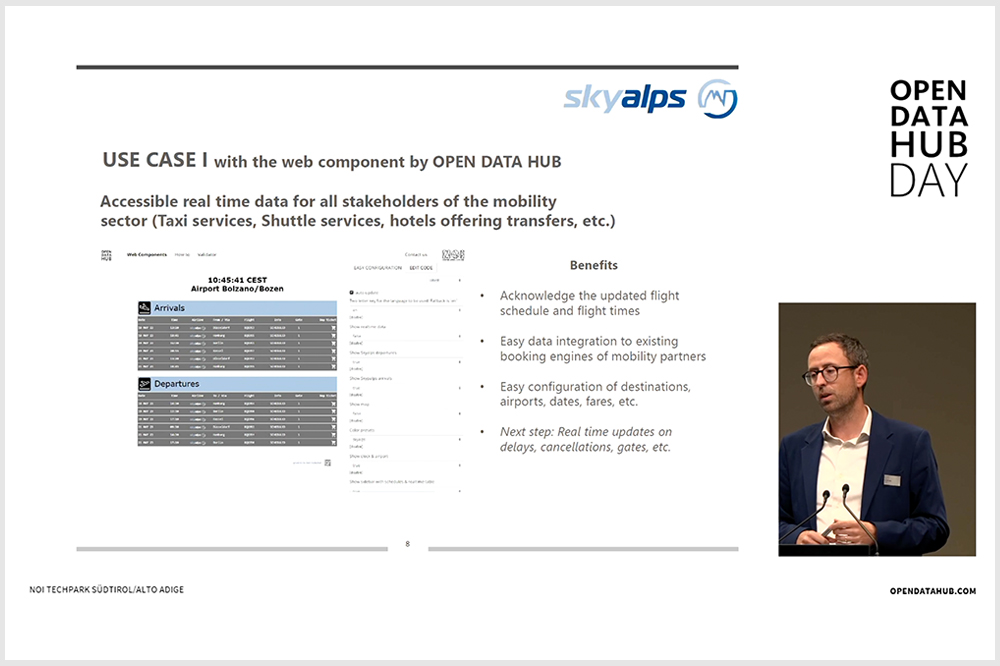Click the Arrivals landing plane icon
1000x666 pixels.
pyautogui.click(x=145, y=307)
